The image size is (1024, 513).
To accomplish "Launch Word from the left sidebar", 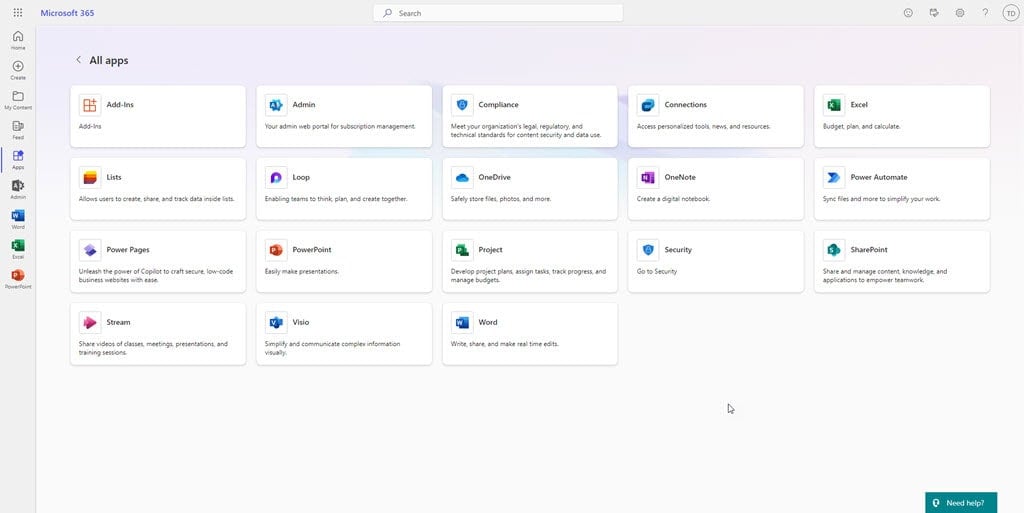I will coord(18,220).
